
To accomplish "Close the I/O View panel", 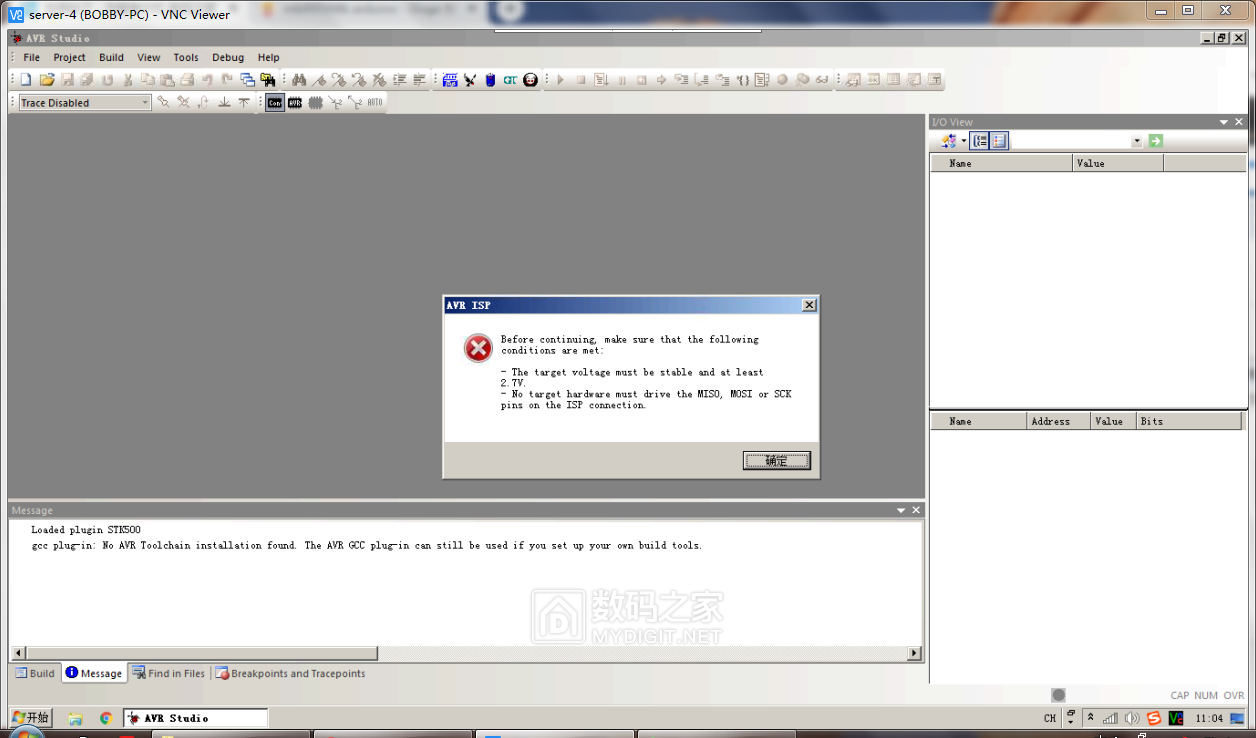I will [x=1240, y=122].
